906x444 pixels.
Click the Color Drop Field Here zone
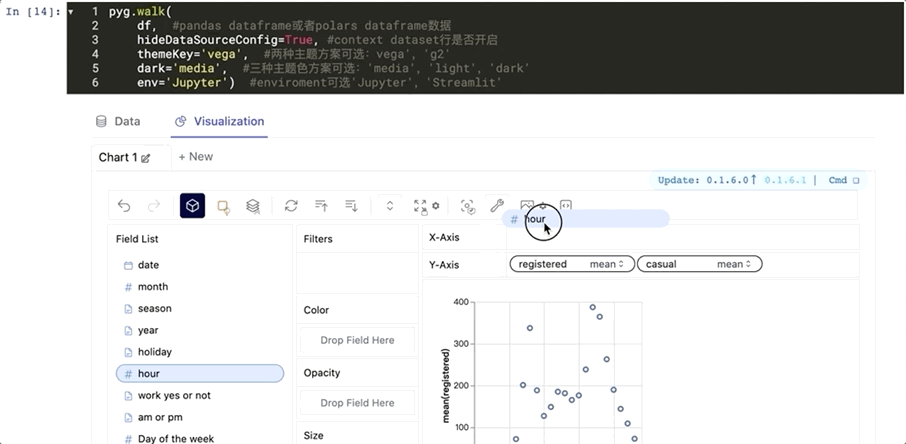tap(357, 341)
